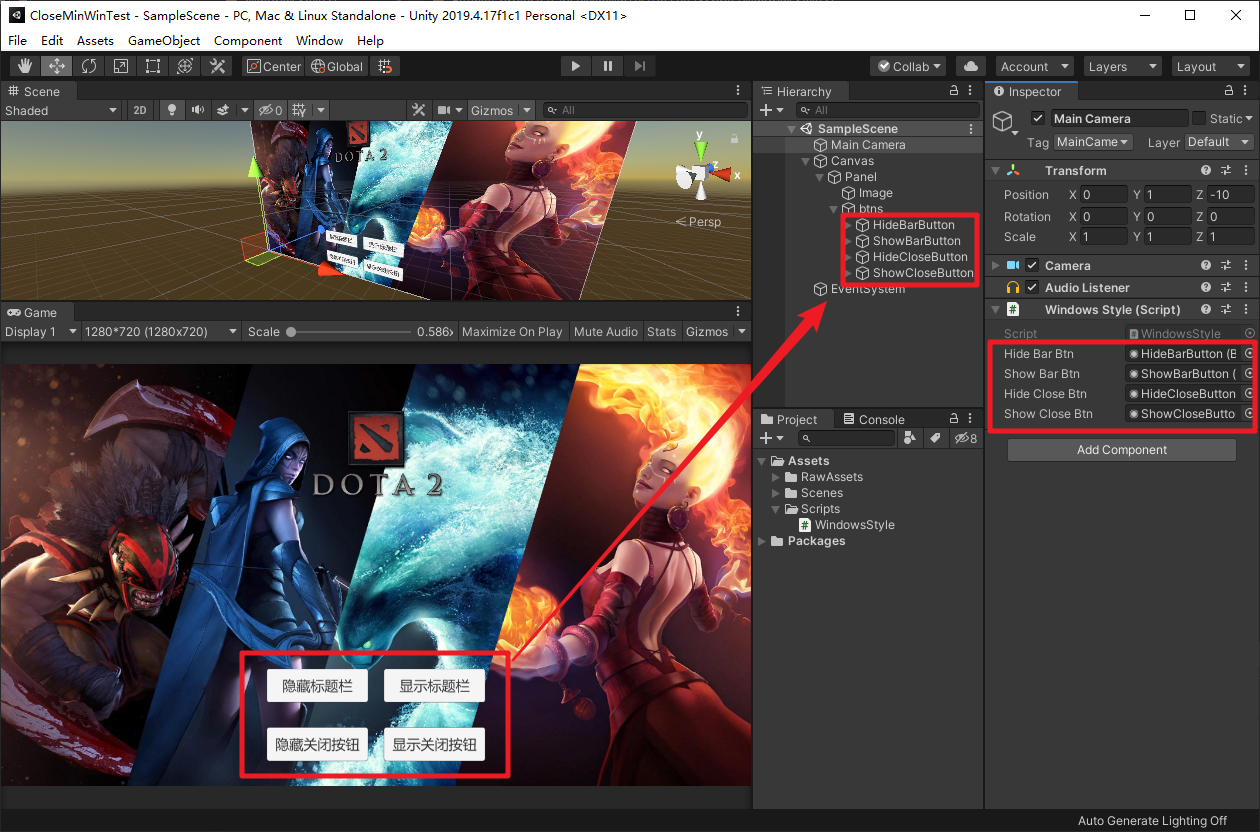Image resolution: width=1260 pixels, height=832 pixels.
Task: Toggle grid snapping icon in toolbar
Action: [385, 66]
